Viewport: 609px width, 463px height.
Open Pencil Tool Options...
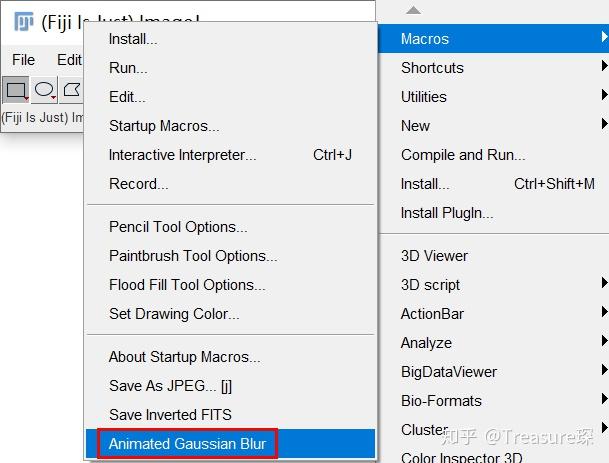click(x=178, y=226)
